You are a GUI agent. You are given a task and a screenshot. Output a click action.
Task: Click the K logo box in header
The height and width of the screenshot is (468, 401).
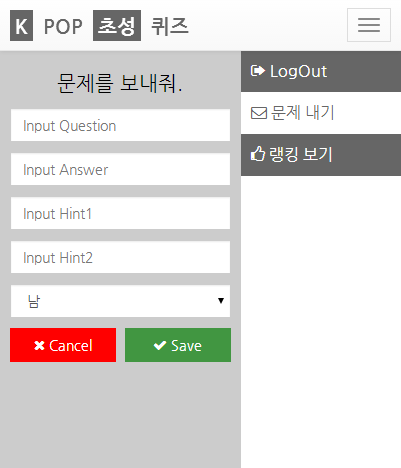pos(21,26)
